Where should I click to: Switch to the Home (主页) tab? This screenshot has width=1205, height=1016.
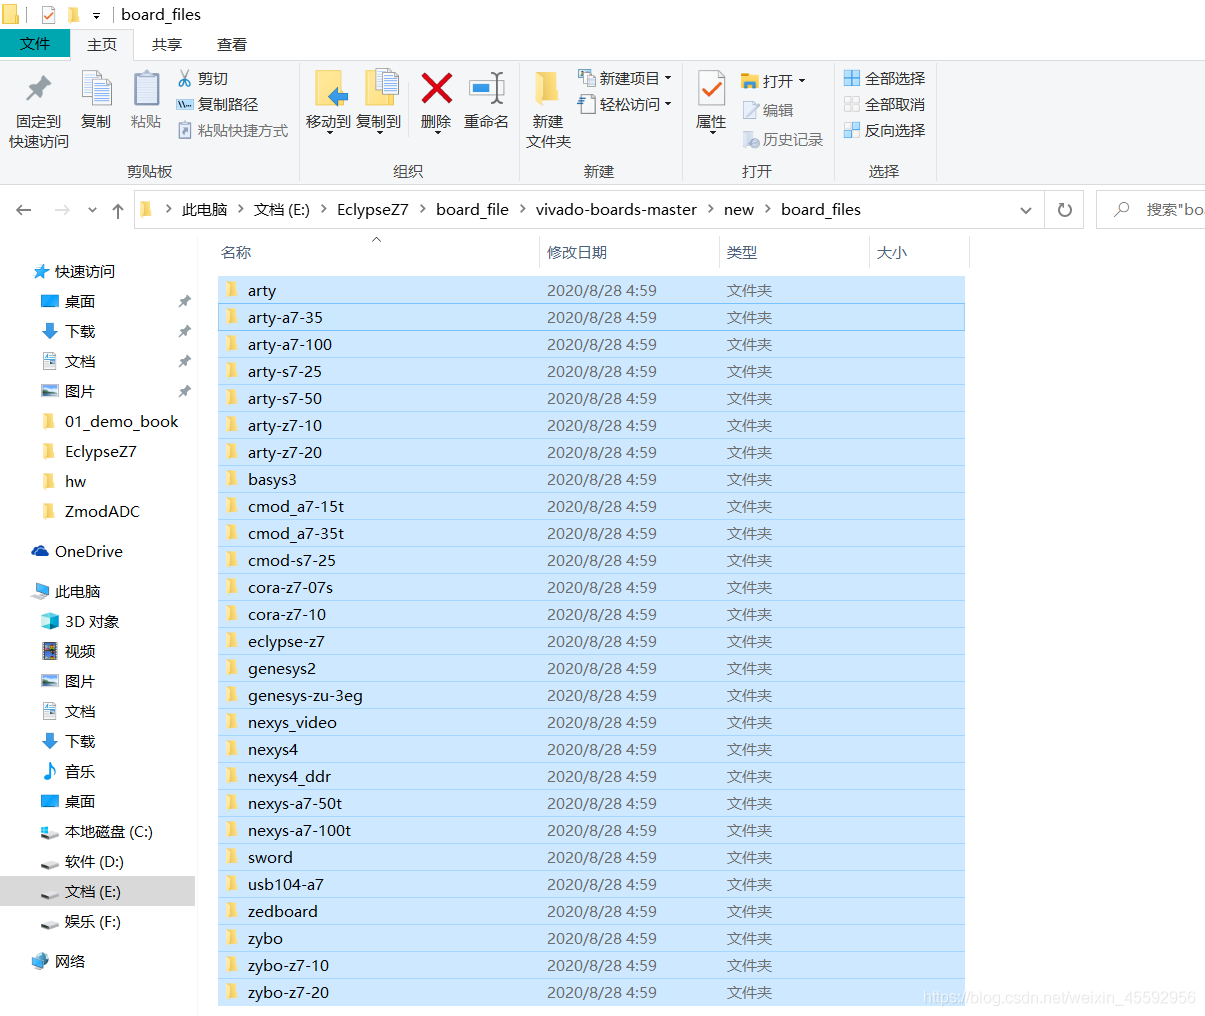click(102, 44)
